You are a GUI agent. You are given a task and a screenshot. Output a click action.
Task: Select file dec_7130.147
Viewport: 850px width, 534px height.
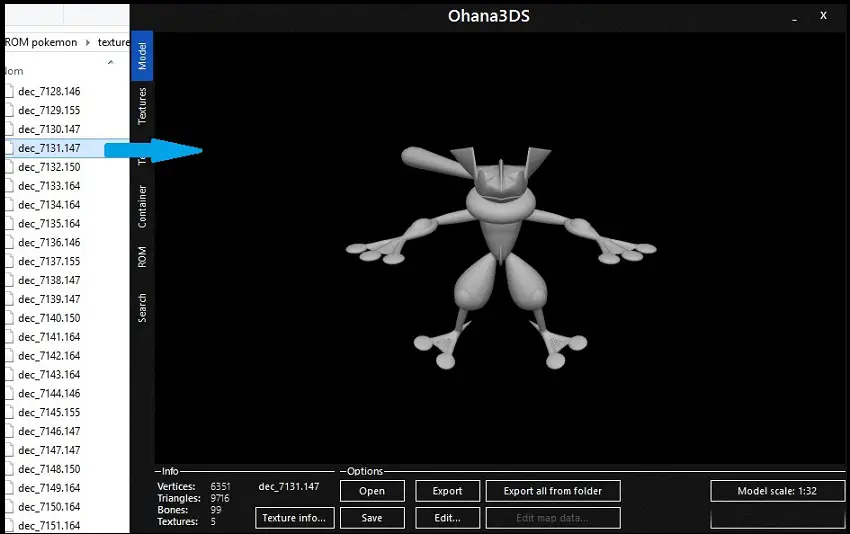pyautogui.click(x=49, y=130)
